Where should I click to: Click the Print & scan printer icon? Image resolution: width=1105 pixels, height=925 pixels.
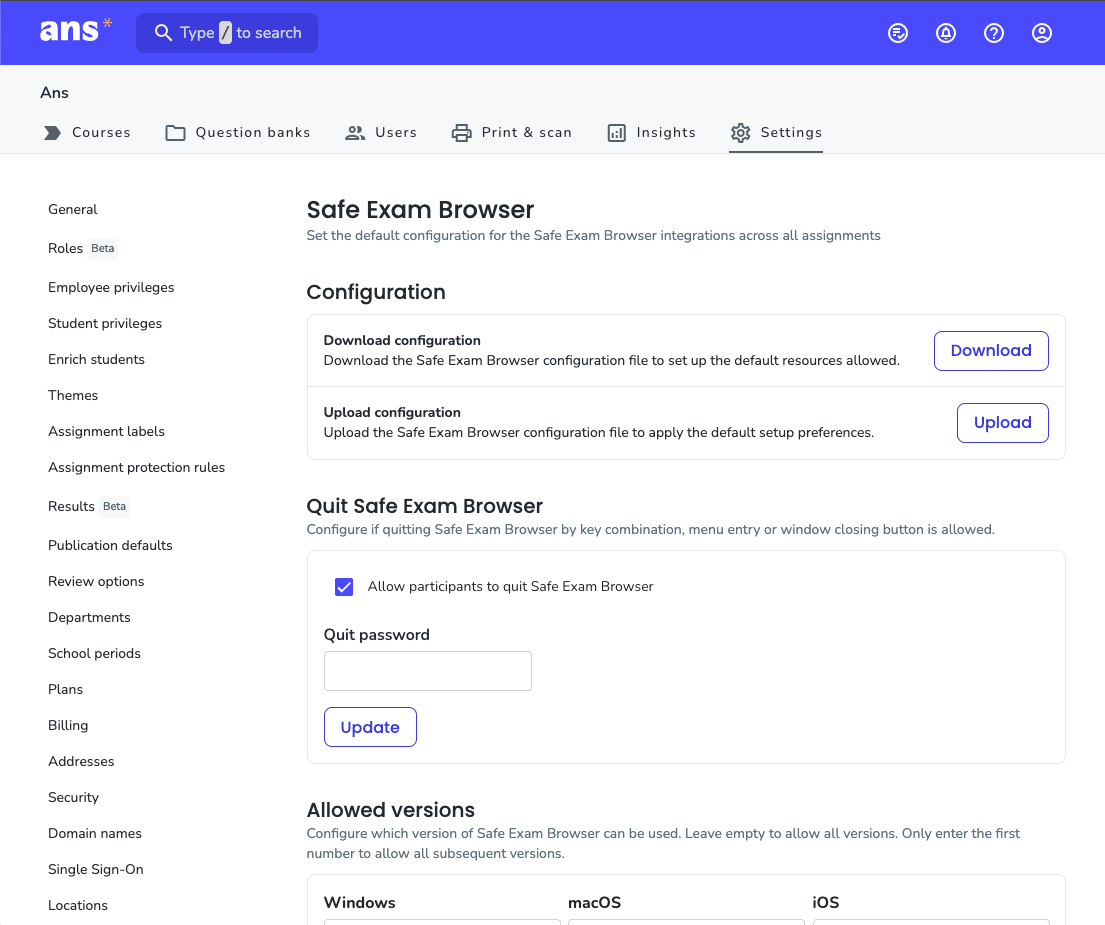[x=462, y=132]
